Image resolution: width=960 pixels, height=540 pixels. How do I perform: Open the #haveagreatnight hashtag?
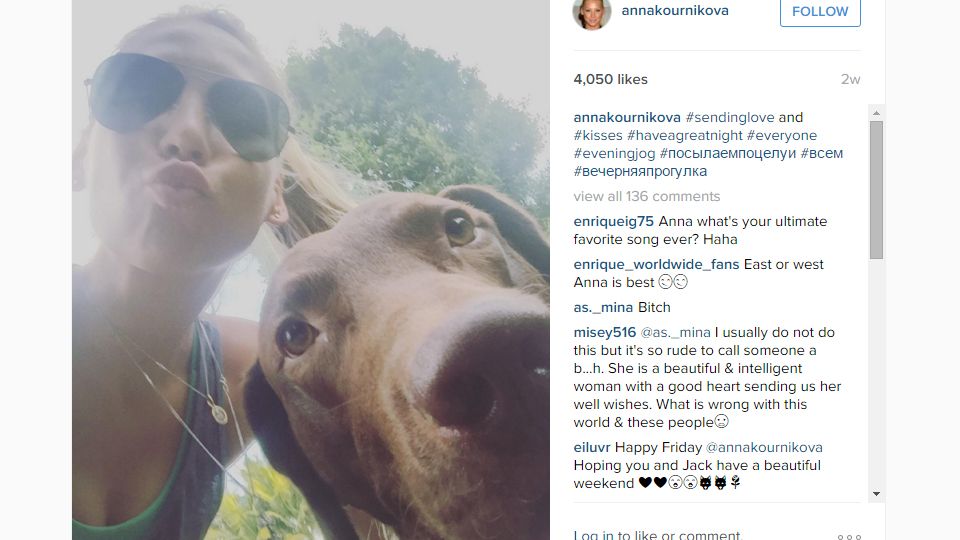[x=684, y=135]
